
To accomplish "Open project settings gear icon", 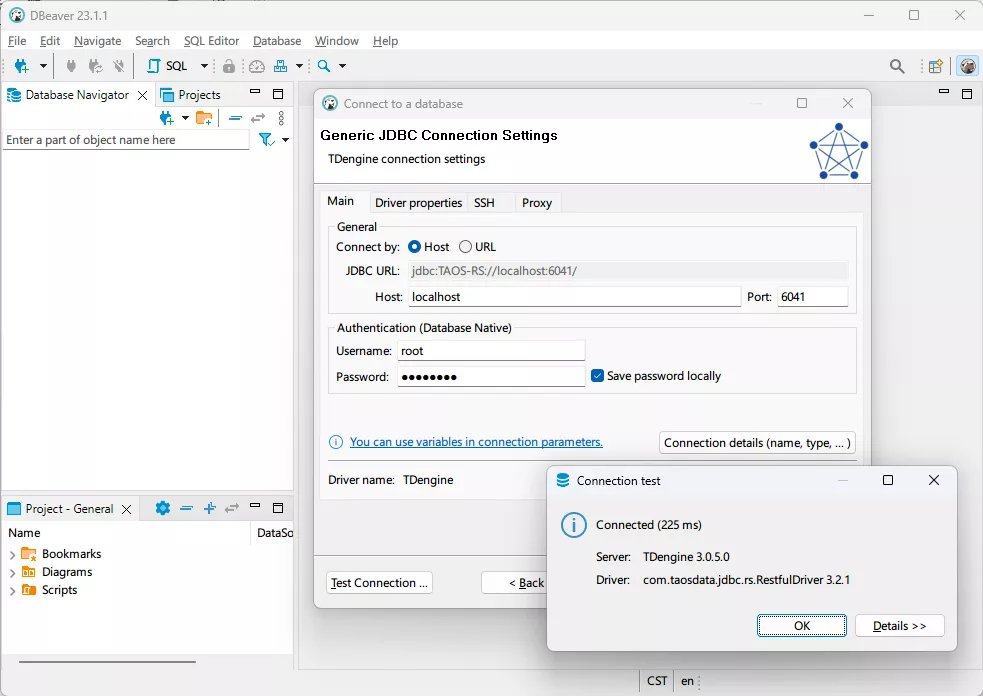I will 163,508.
